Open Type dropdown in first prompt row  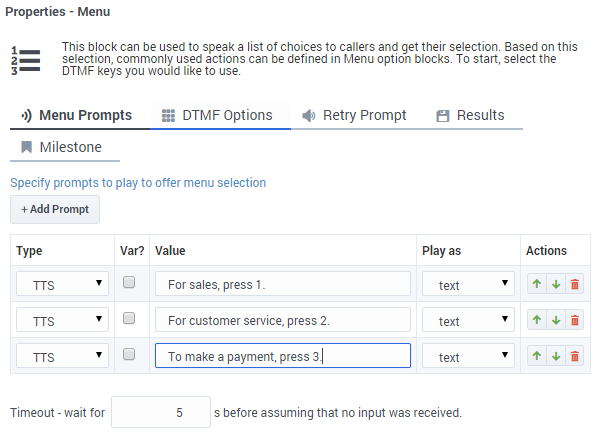click(x=62, y=285)
